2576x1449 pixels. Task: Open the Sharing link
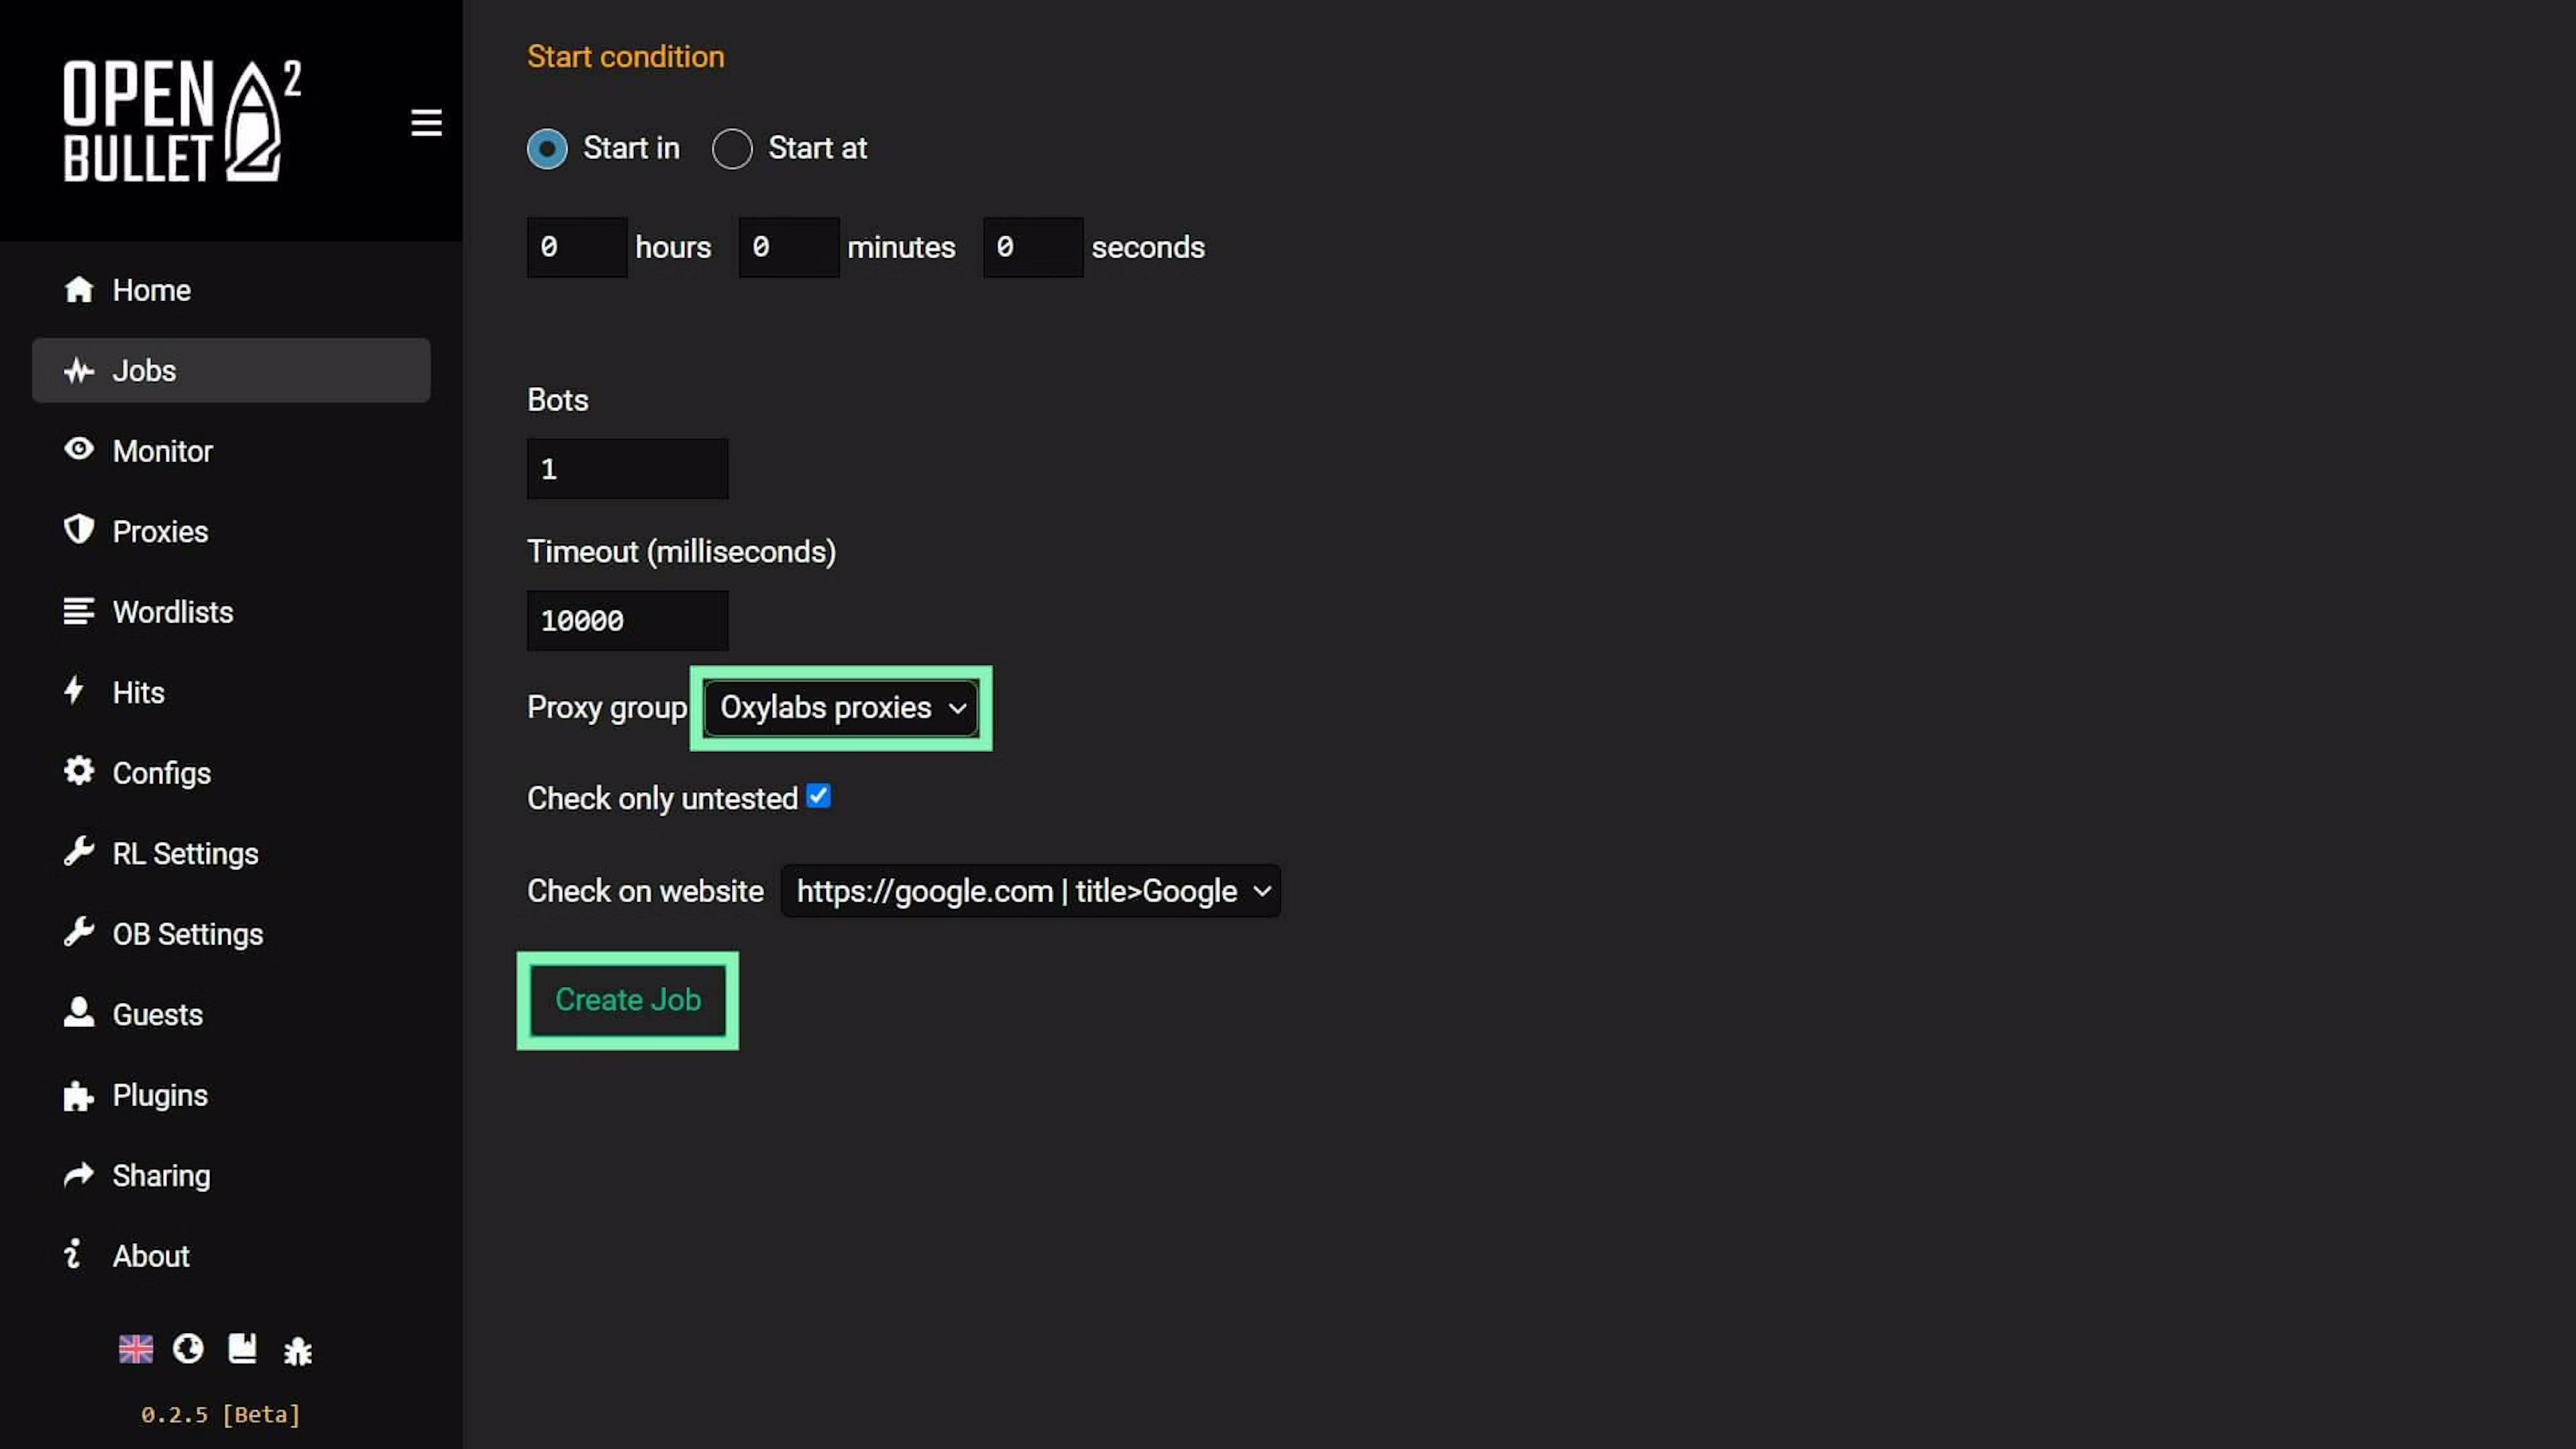(231, 1175)
